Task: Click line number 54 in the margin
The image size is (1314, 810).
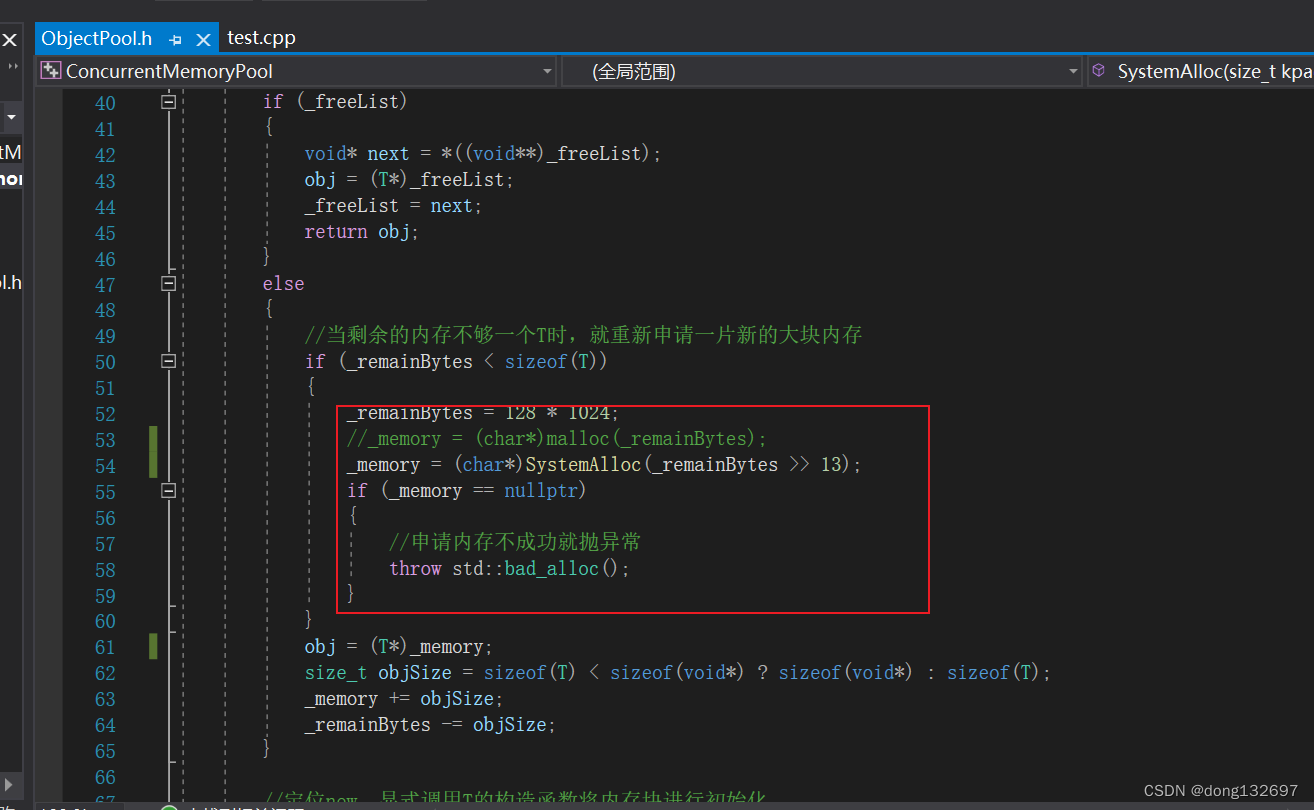Action: pyautogui.click(x=105, y=467)
